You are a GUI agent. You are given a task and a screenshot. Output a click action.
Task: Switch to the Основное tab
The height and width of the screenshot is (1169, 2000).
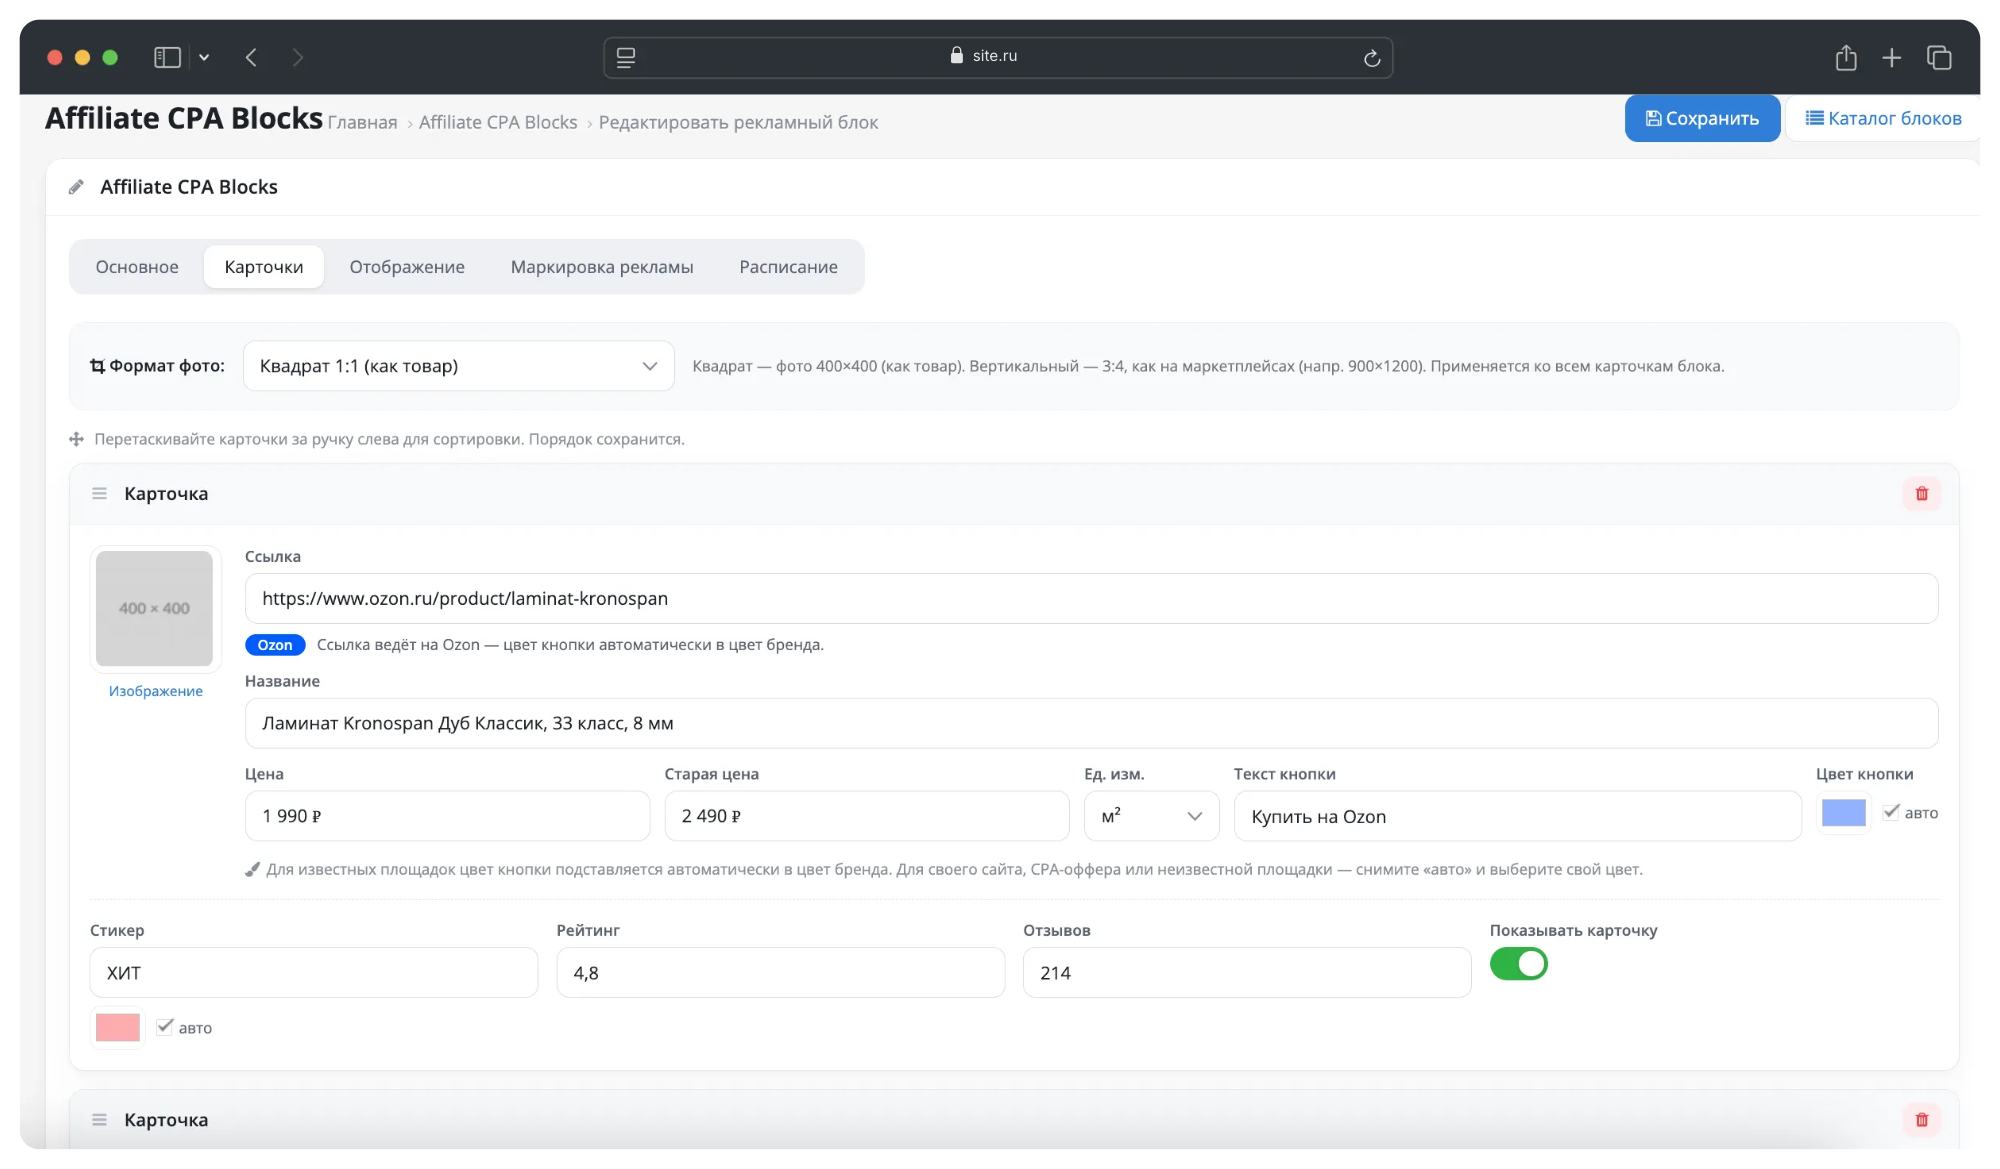tap(137, 267)
